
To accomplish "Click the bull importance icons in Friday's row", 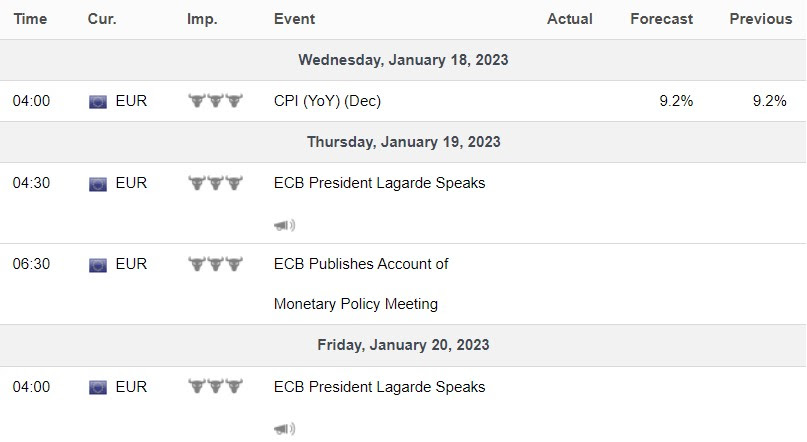I will 216,387.
